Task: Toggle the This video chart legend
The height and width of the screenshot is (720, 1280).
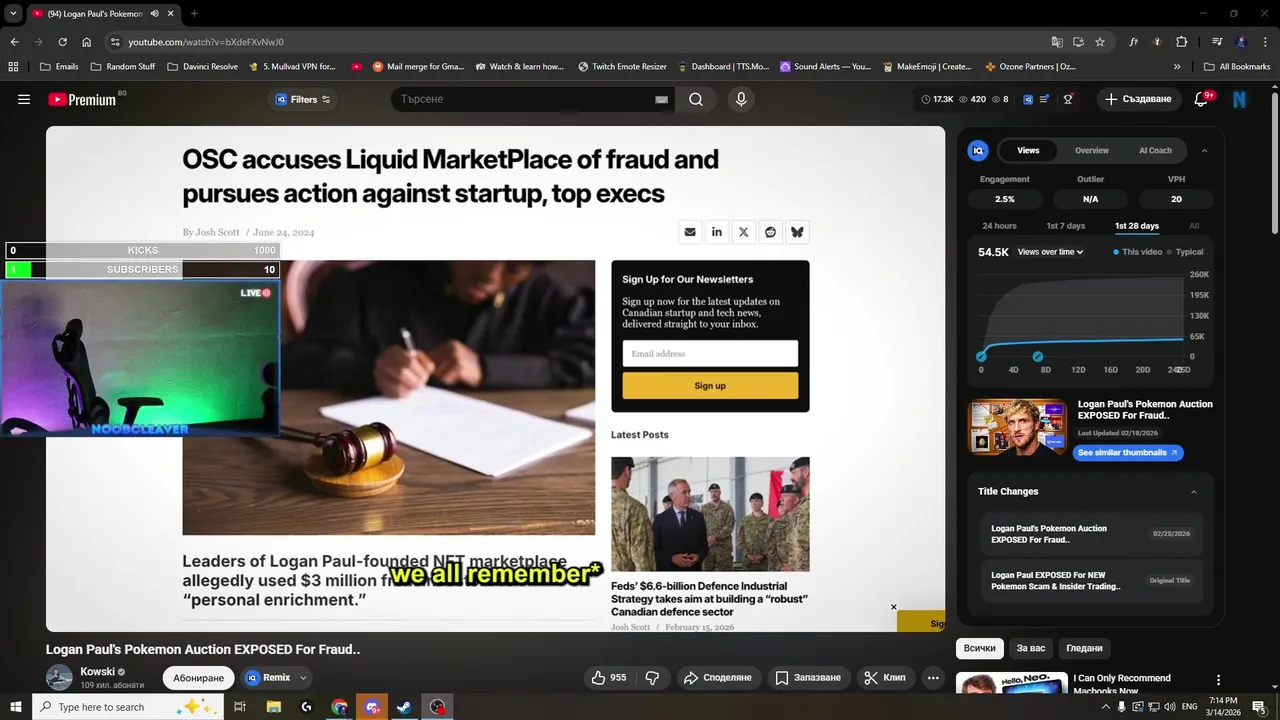Action: click(x=1138, y=252)
